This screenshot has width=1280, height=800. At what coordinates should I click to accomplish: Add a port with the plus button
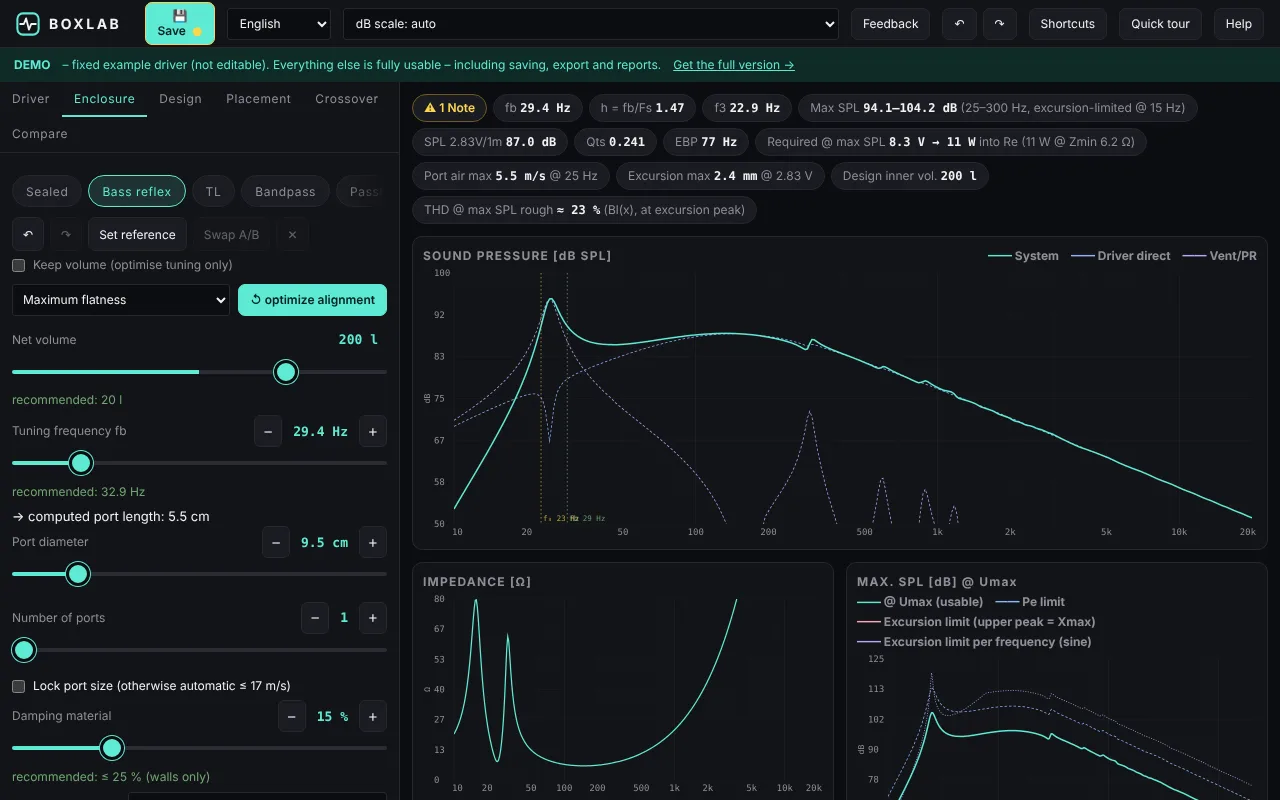coord(373,618)
